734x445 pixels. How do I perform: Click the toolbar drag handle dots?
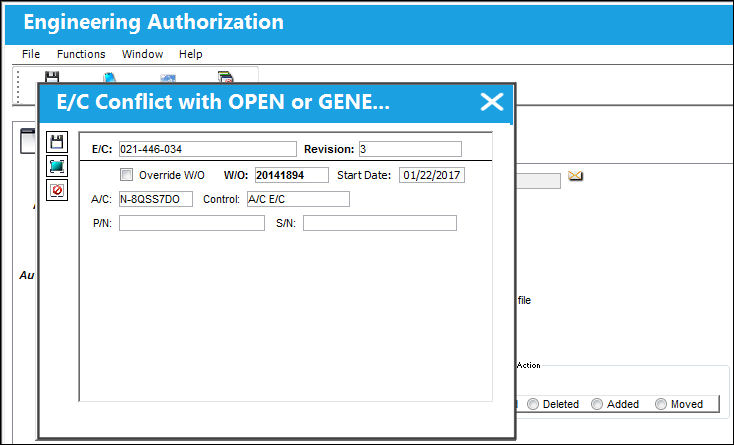coord(18,87)
